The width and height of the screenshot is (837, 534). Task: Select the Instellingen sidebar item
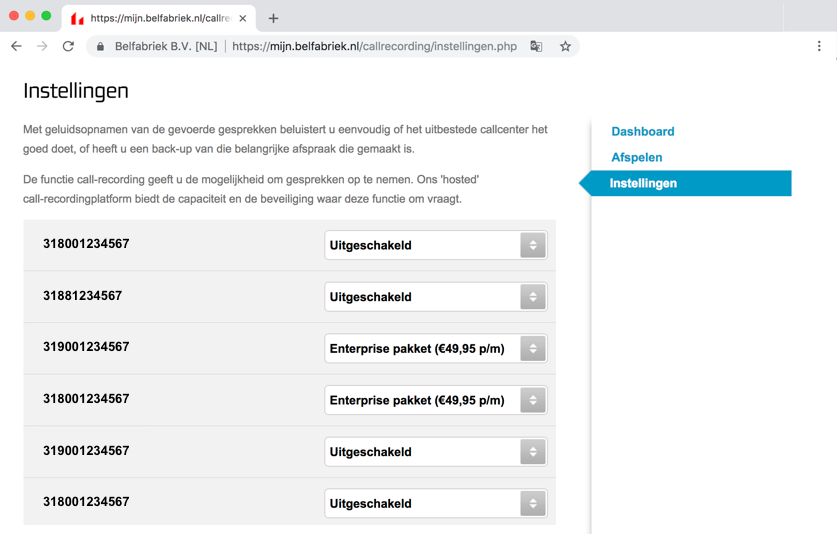685,183
